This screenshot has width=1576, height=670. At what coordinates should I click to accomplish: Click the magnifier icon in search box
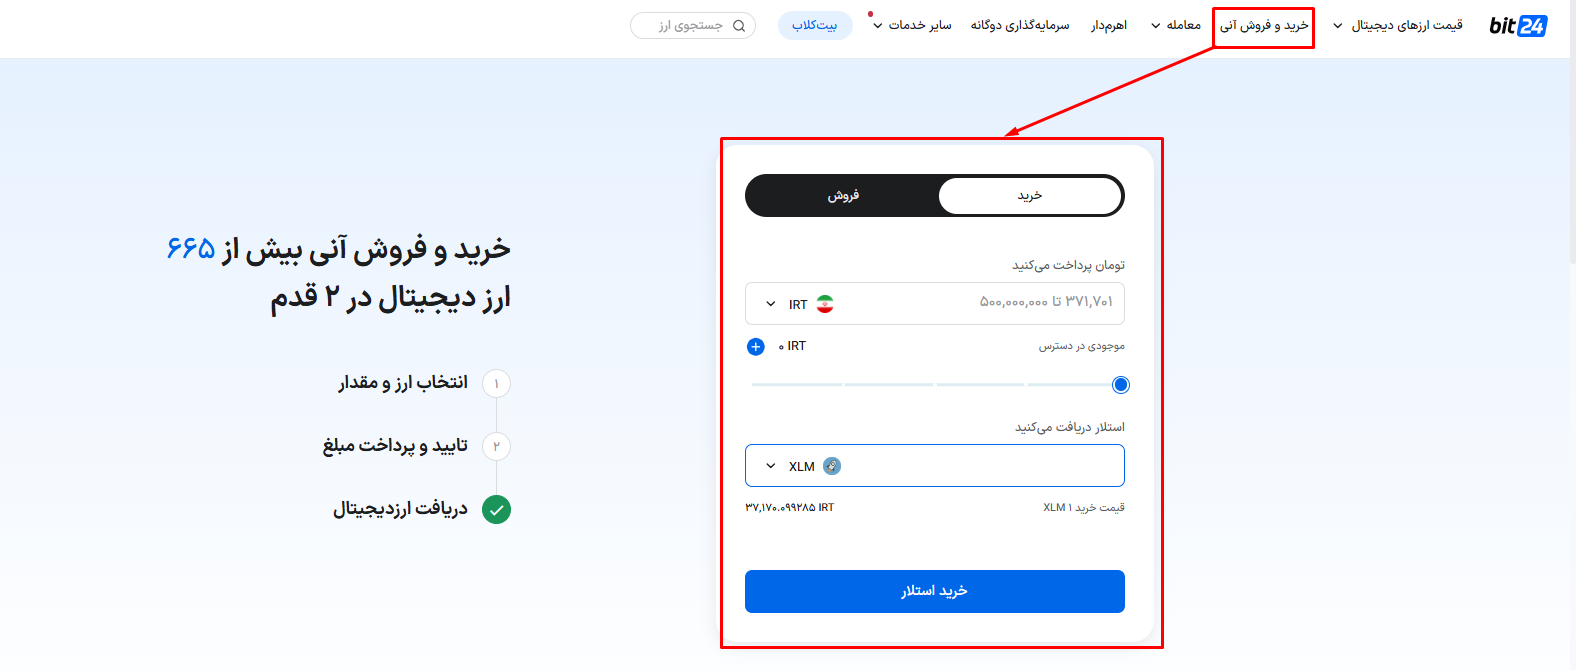click(x=739, y=26)
